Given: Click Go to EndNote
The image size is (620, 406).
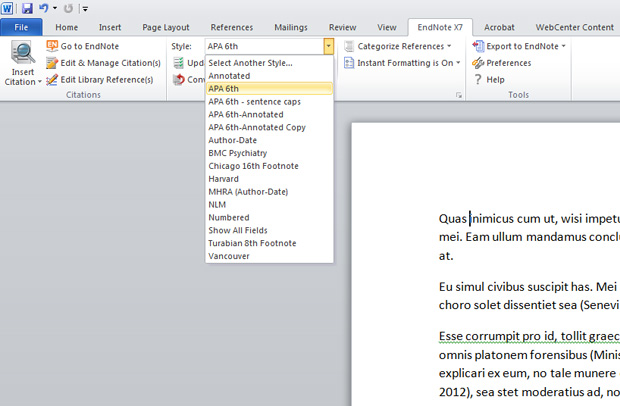Looking at the screenshot, I should pos(83,46).
